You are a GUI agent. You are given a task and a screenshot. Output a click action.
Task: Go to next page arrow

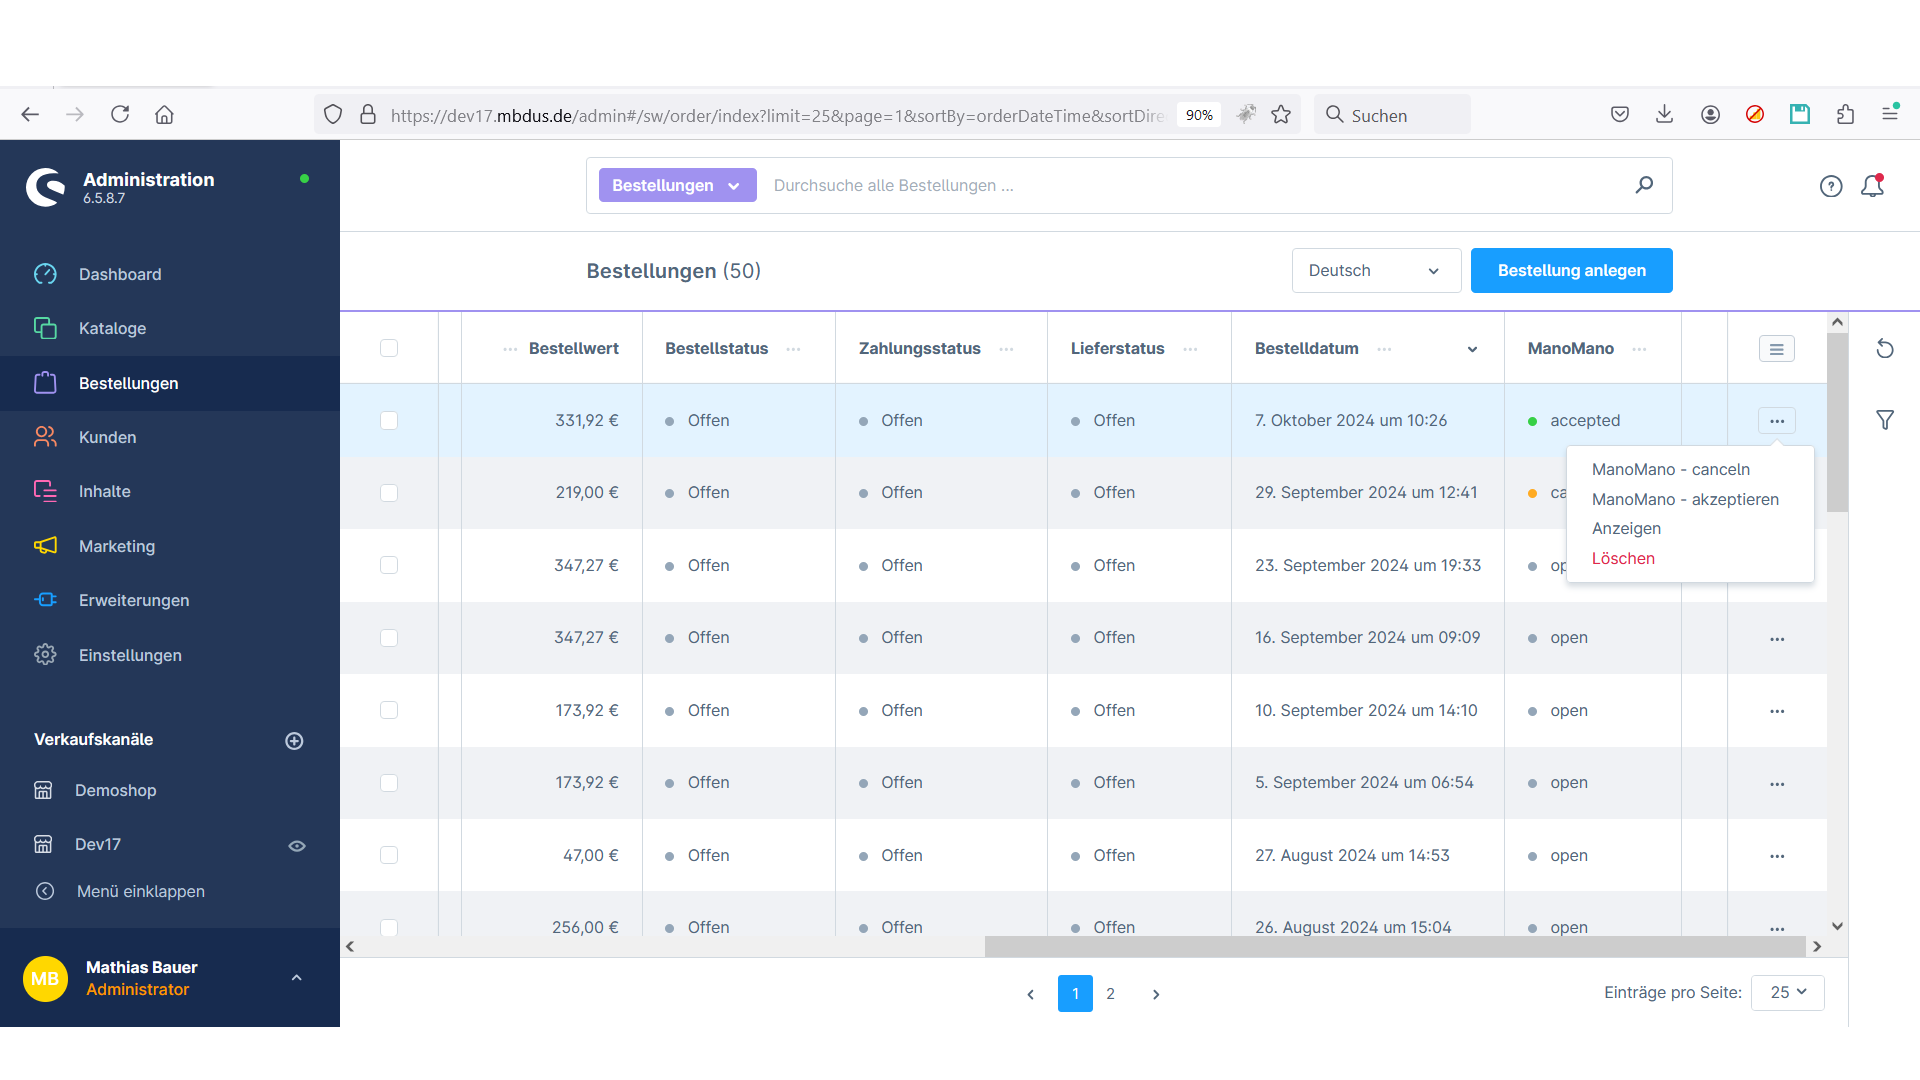coord(1156,994)
